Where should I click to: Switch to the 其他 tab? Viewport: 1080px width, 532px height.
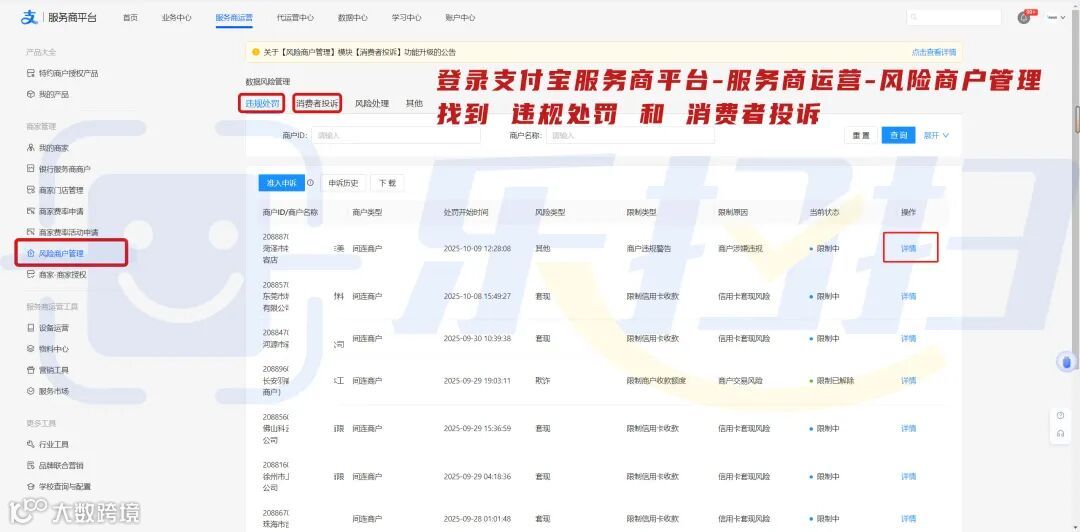414,103
